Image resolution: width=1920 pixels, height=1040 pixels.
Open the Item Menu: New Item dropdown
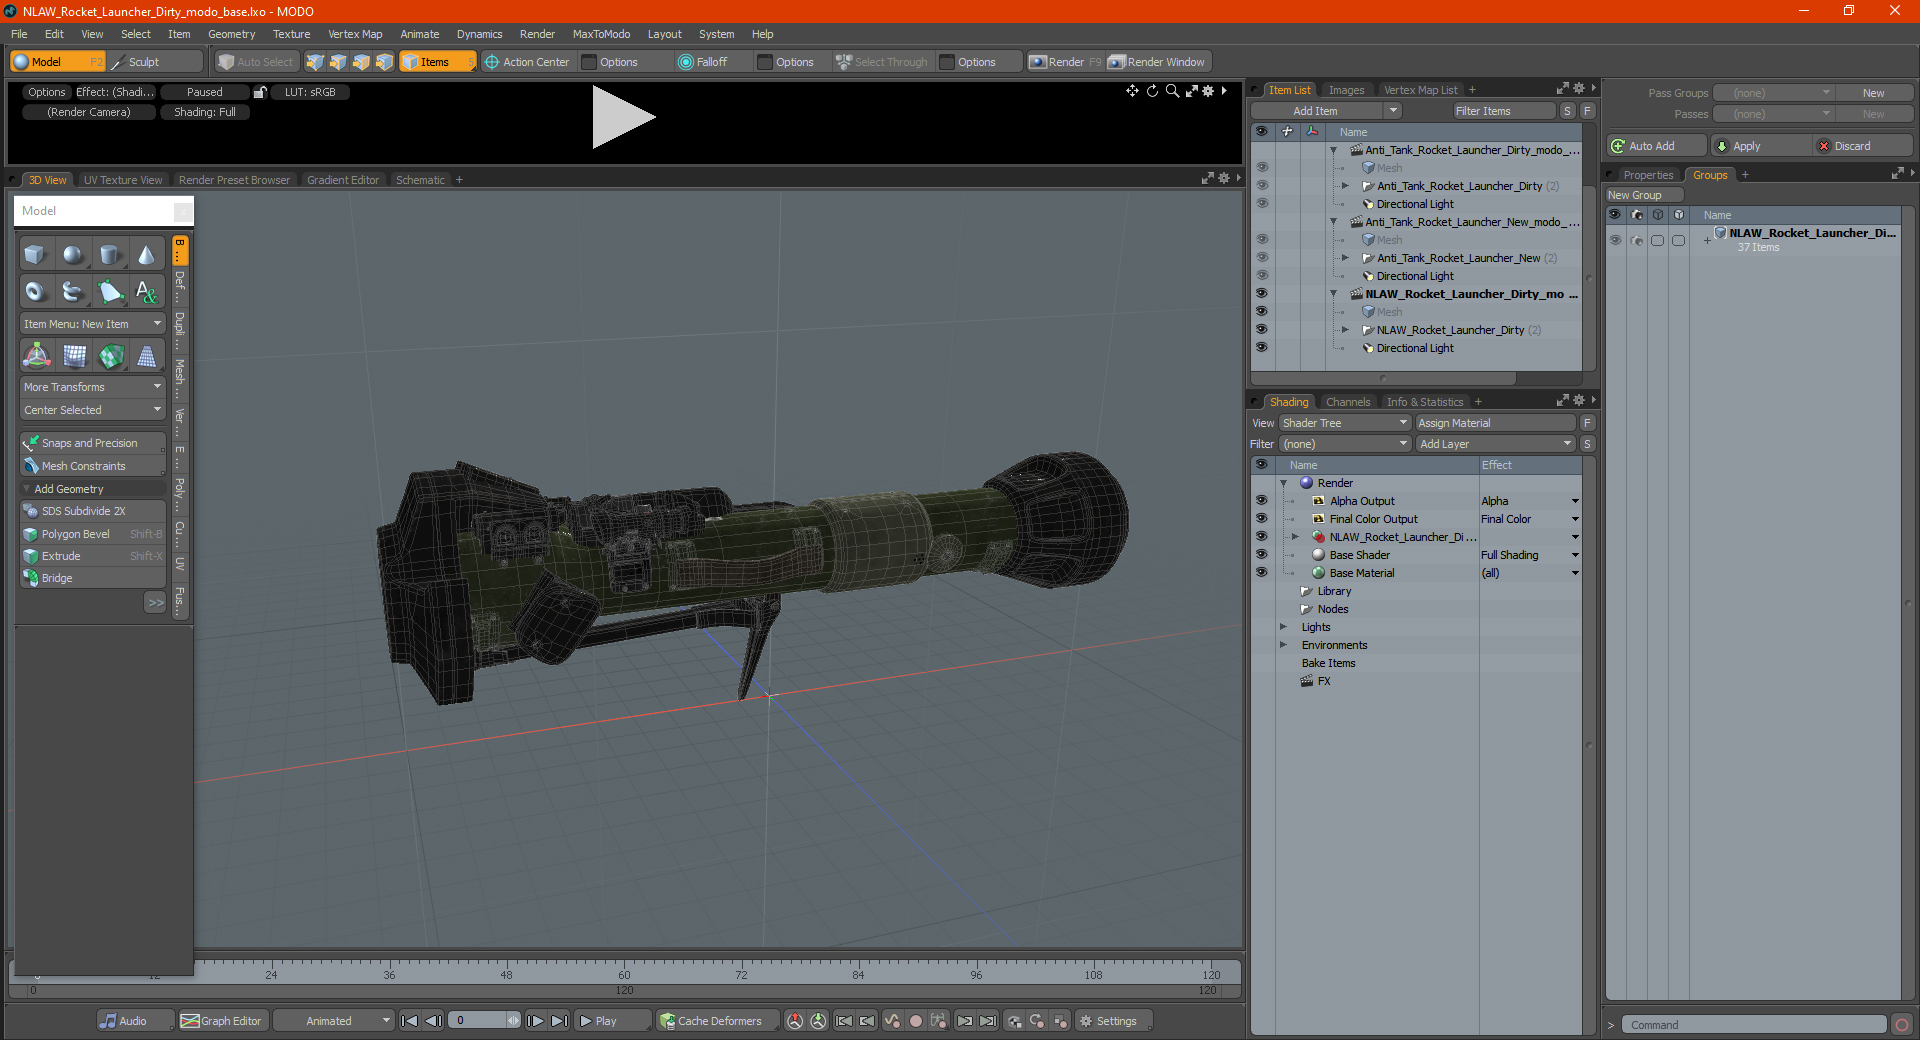(x=93, y=324)
